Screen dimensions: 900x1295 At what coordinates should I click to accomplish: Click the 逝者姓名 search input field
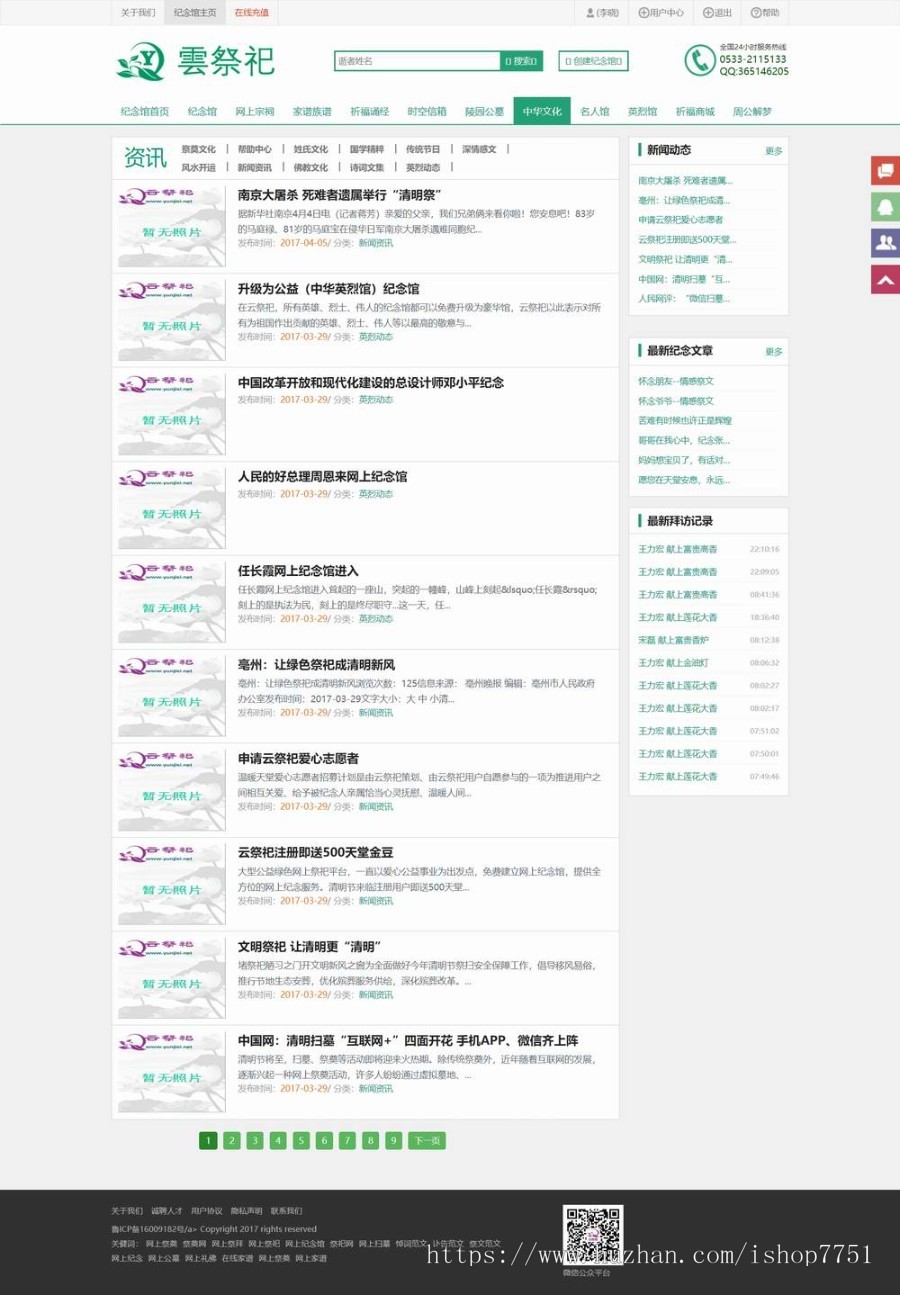click(417, 61)
